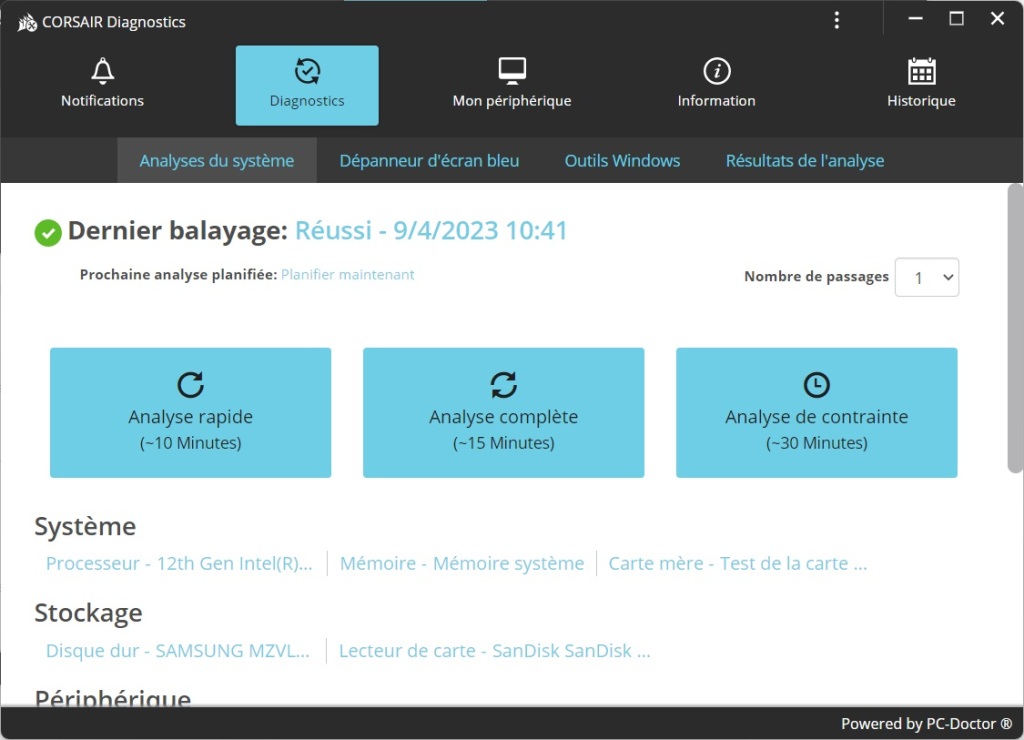View Résultats de l'analyse tab
This screenshot has height=740, width=1024.
[x=804, y=160]
